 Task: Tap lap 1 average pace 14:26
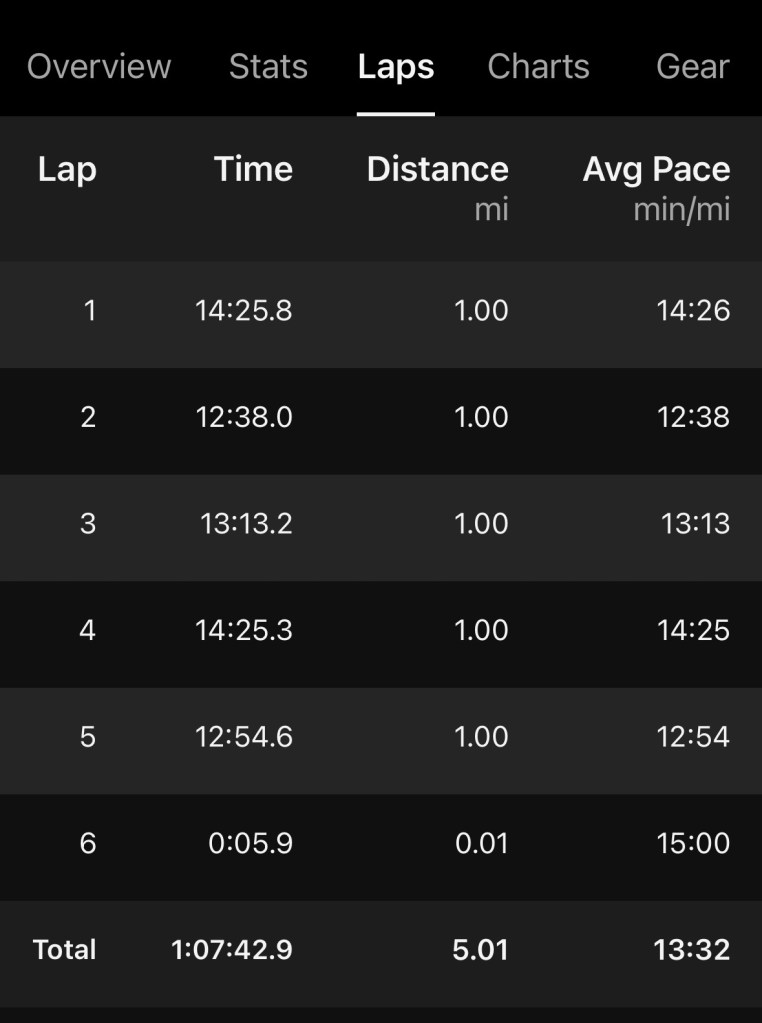(693, 311)
